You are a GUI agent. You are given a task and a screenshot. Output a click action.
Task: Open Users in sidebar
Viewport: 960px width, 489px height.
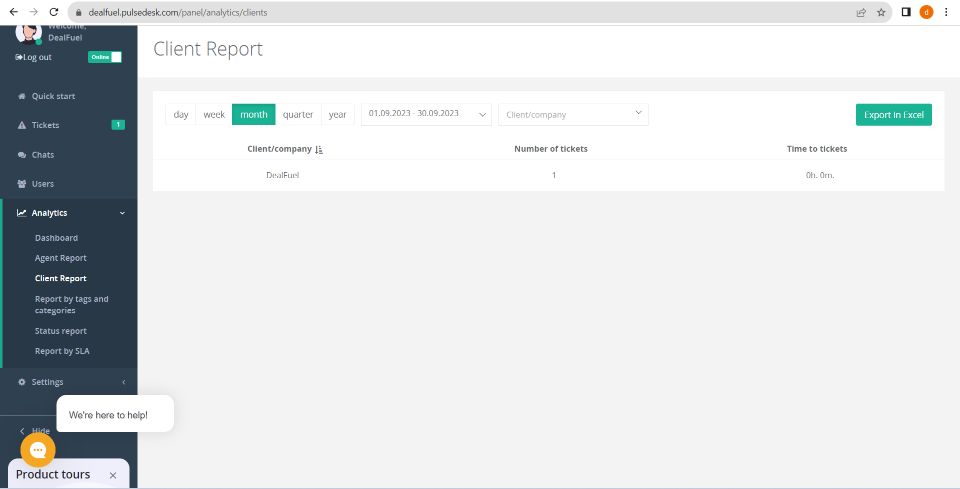tap(43, 184)
